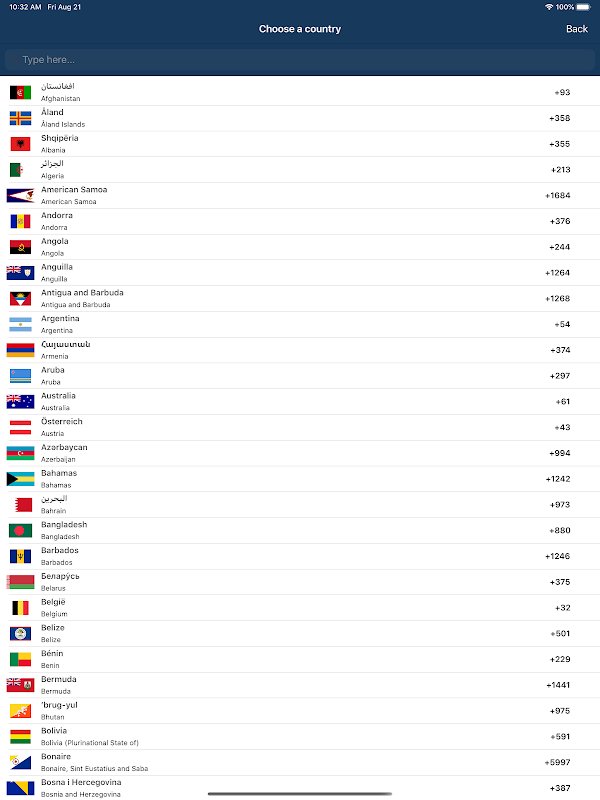The height and width of the screenshot is (800, 600).
Task: Click the Albania flag icon
Action: (x=21, y=144)
